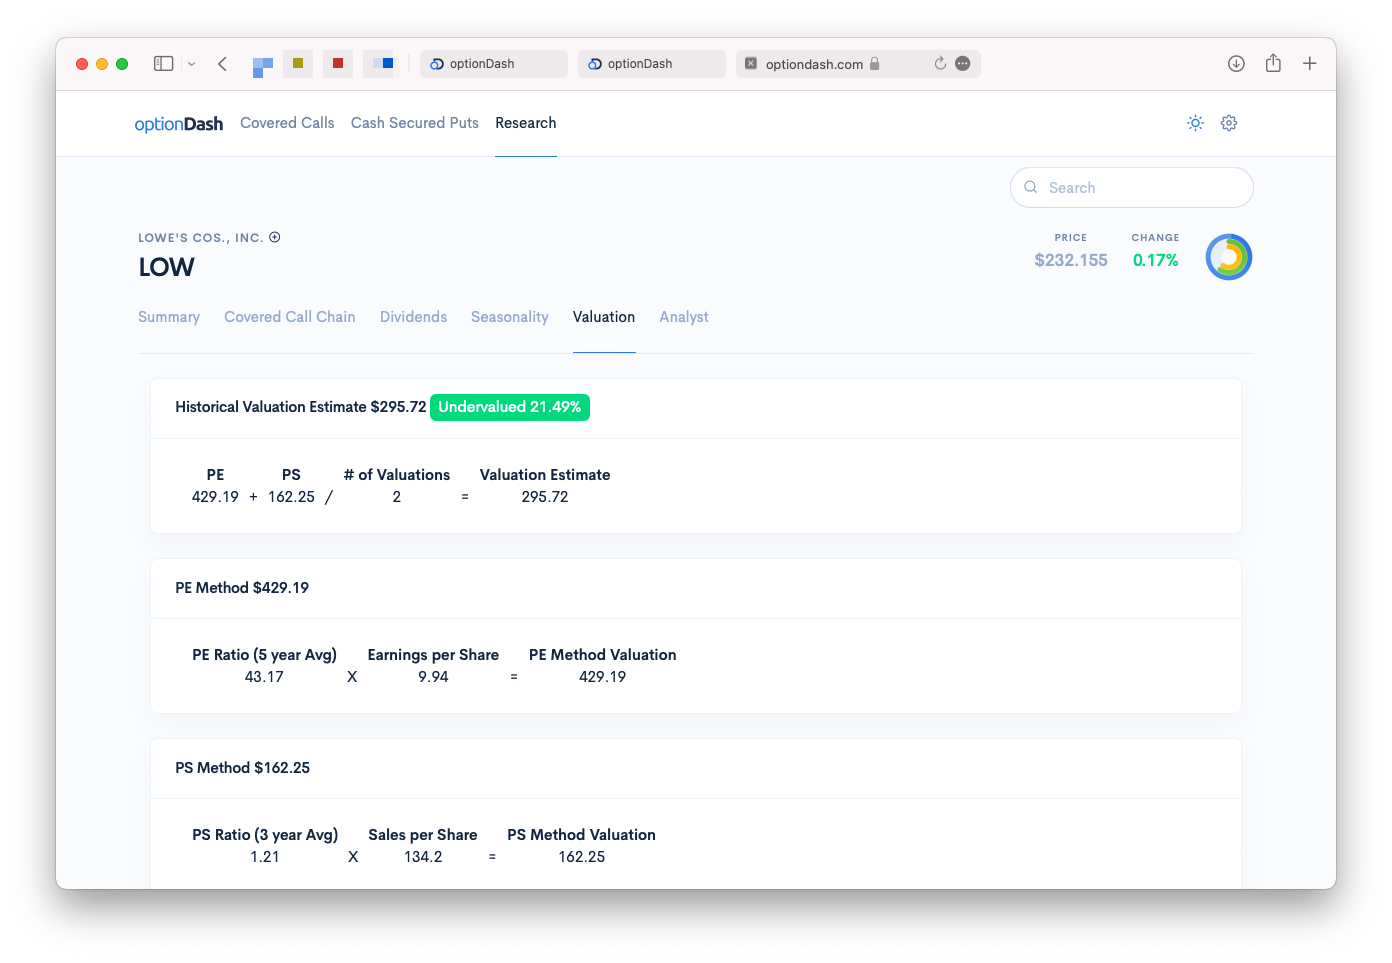Viewport: 1392px width, 963px height.
Task: Switch to the Summary tab
Action: (169, 317)
